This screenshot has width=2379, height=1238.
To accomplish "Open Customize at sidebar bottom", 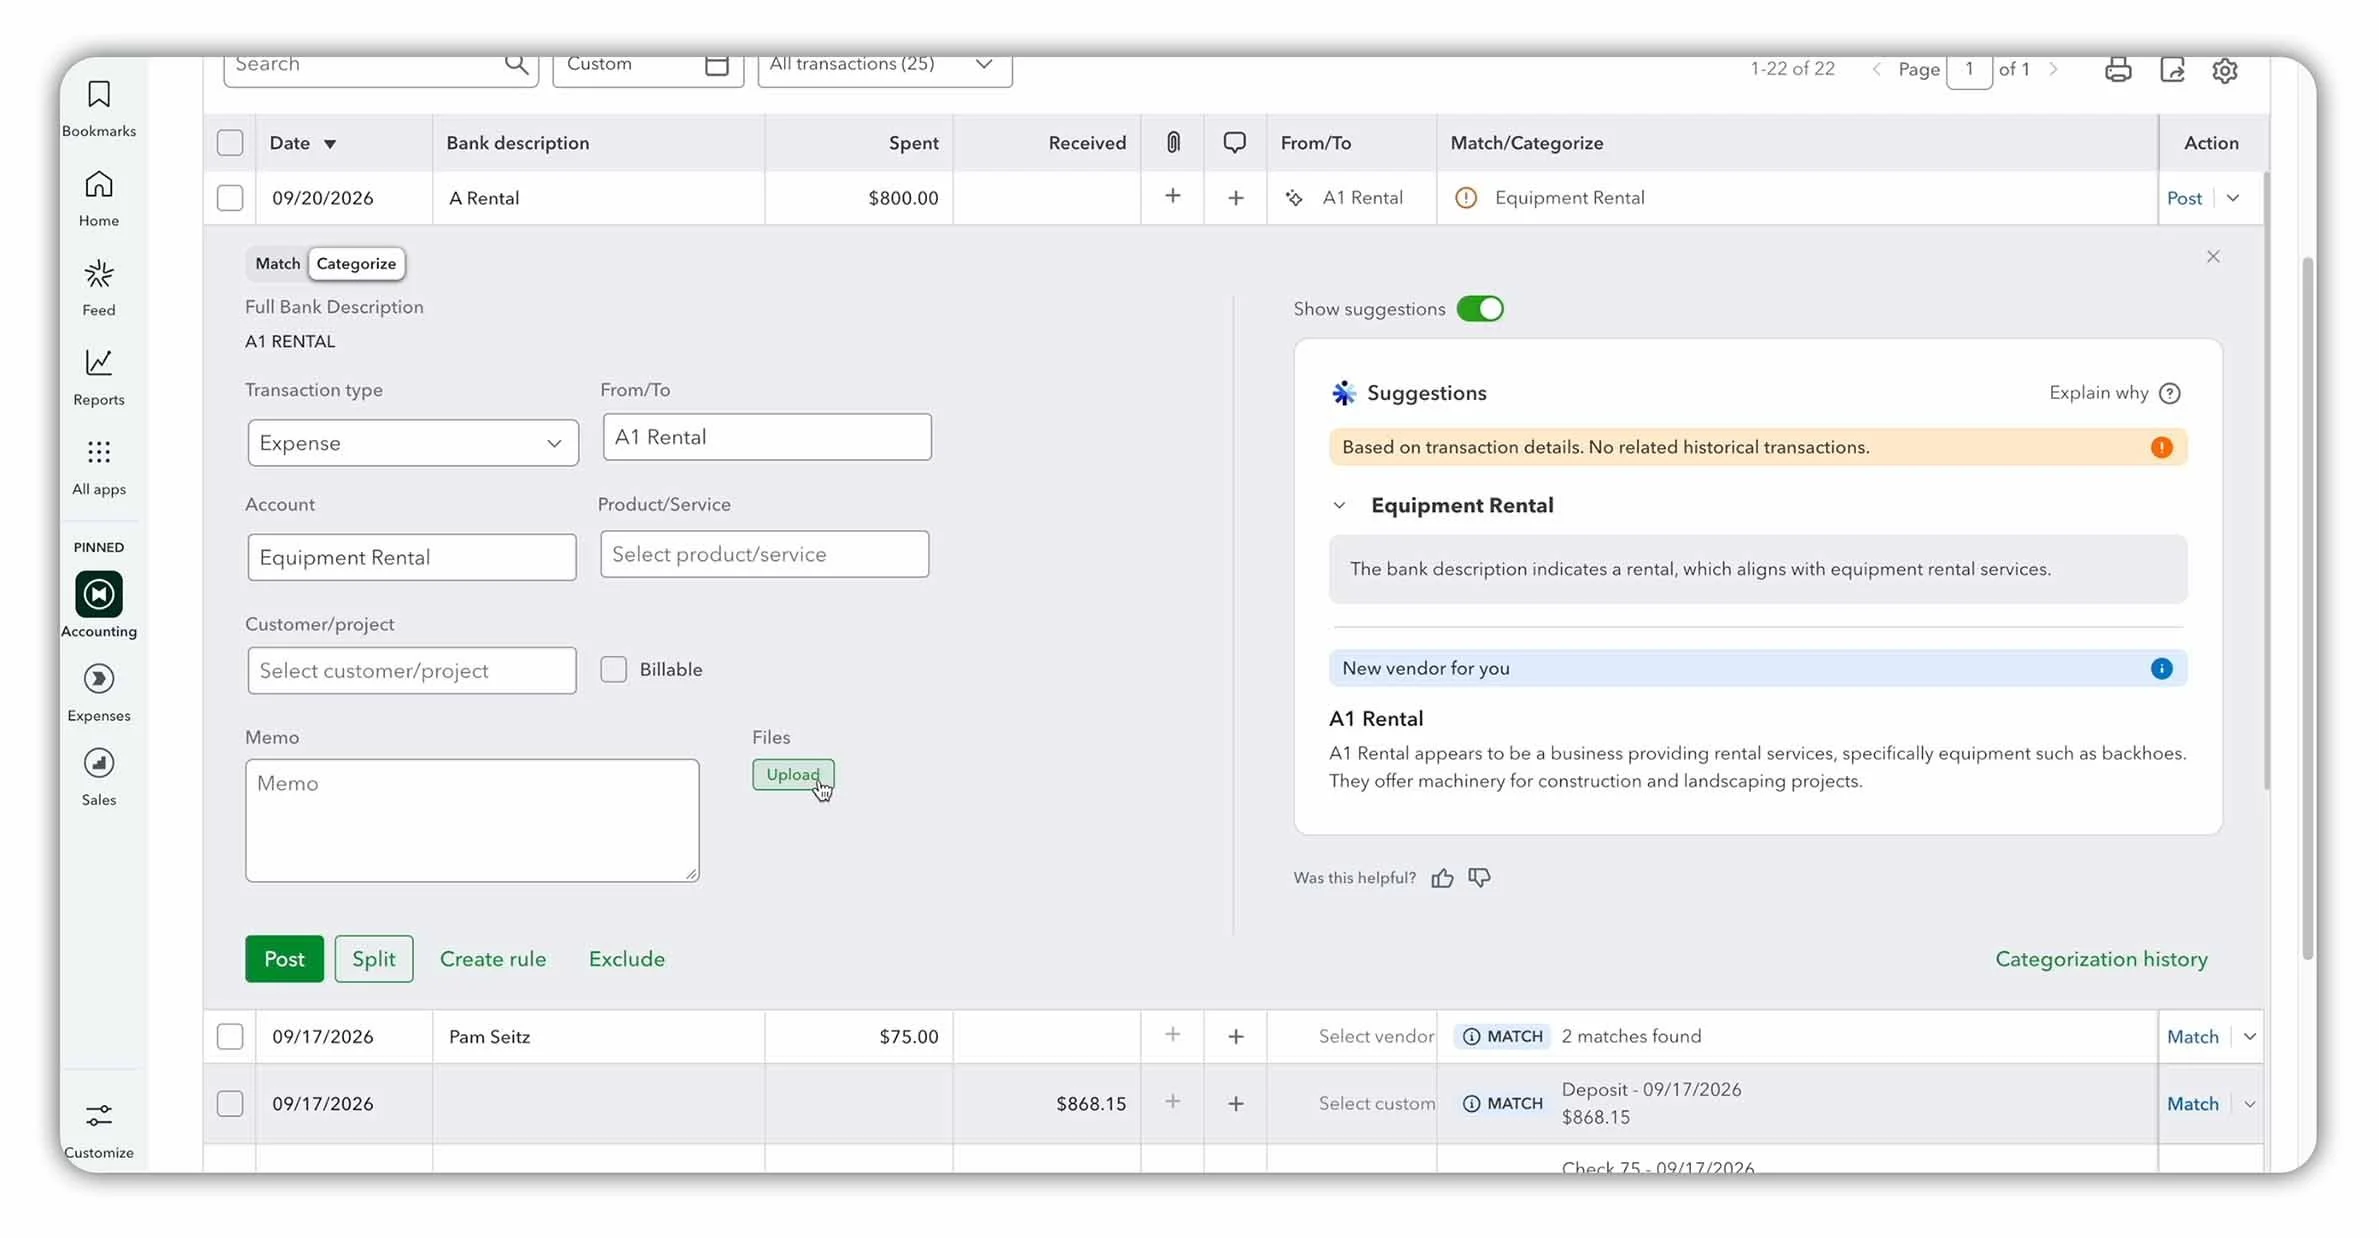I will click(98, 1130).
